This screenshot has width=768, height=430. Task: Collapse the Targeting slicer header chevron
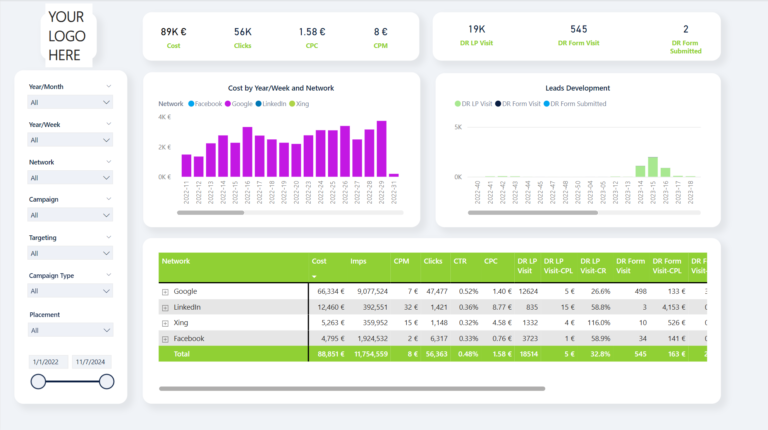tap(109, 237)
